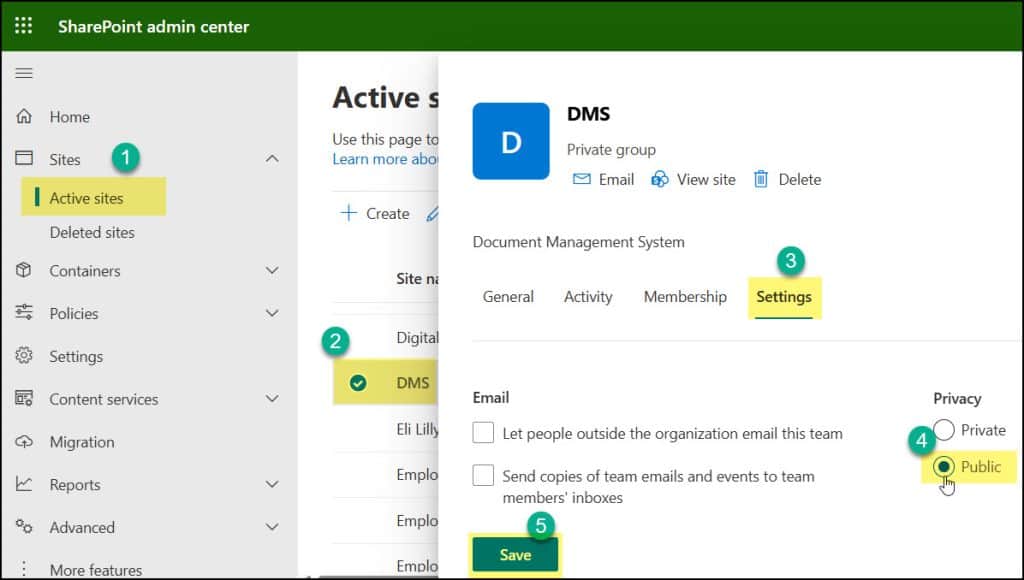
Task: Expand the Content services chevron
Action: pyautogui.click(x=272, y=398)
